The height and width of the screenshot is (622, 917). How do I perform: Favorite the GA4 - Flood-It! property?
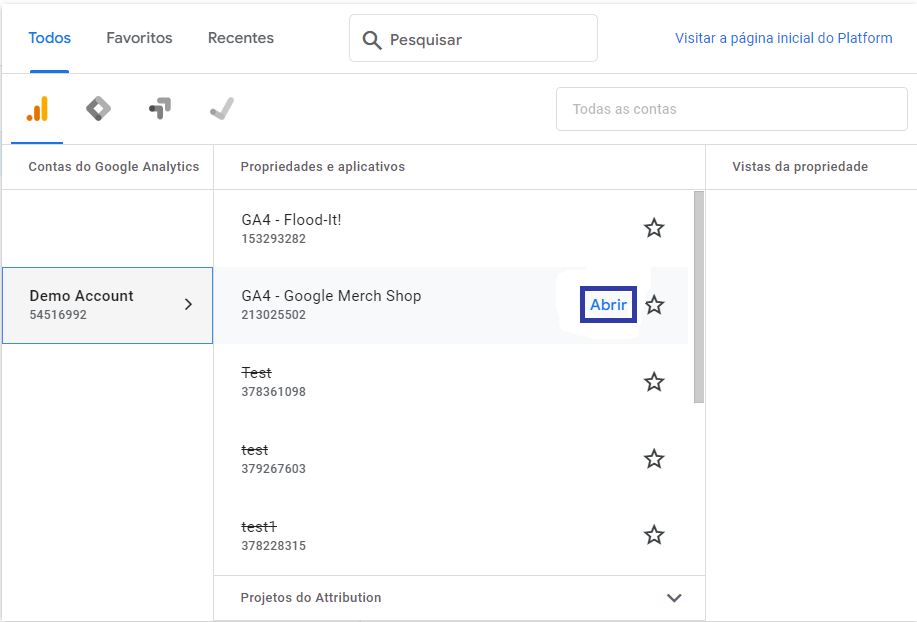tap(654, 228)
